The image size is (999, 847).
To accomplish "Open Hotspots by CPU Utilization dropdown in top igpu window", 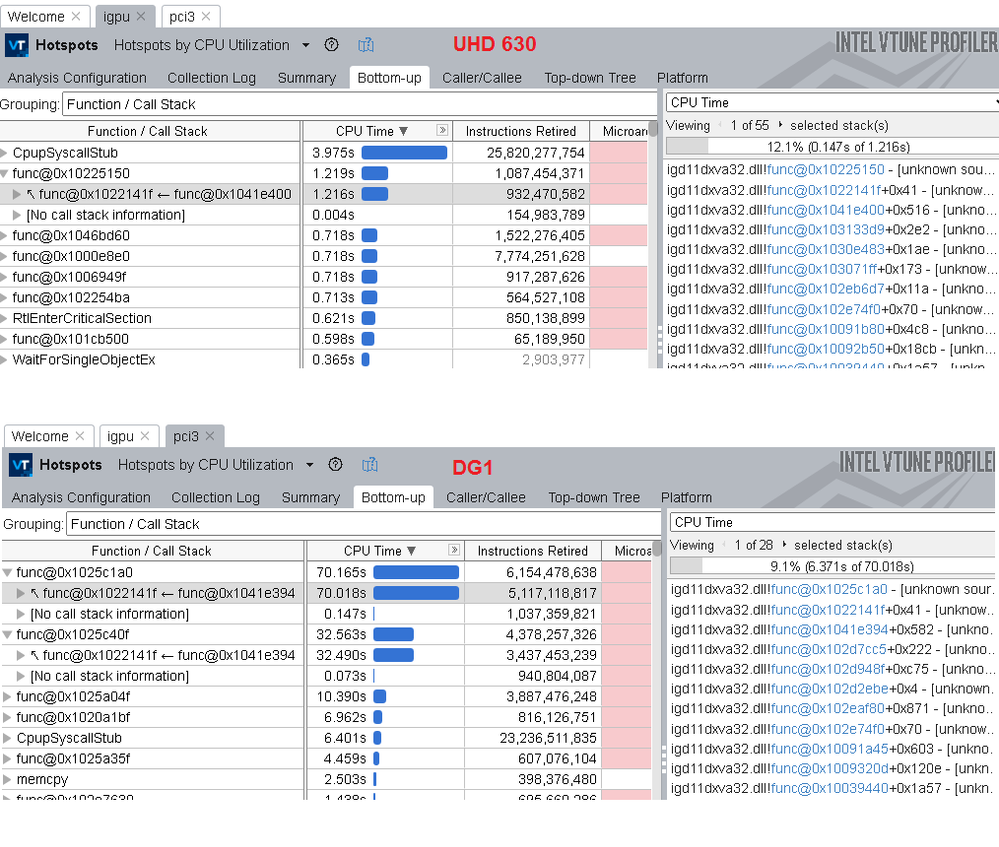I will click(x=306, y=45).
